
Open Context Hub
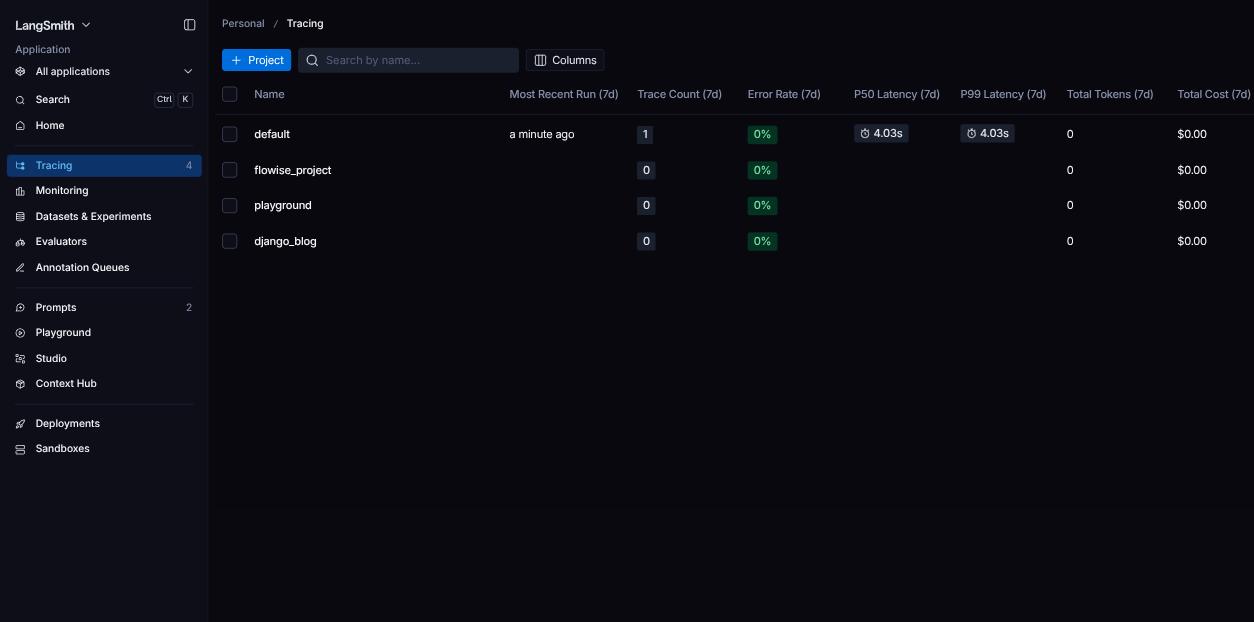click(104, 384)
